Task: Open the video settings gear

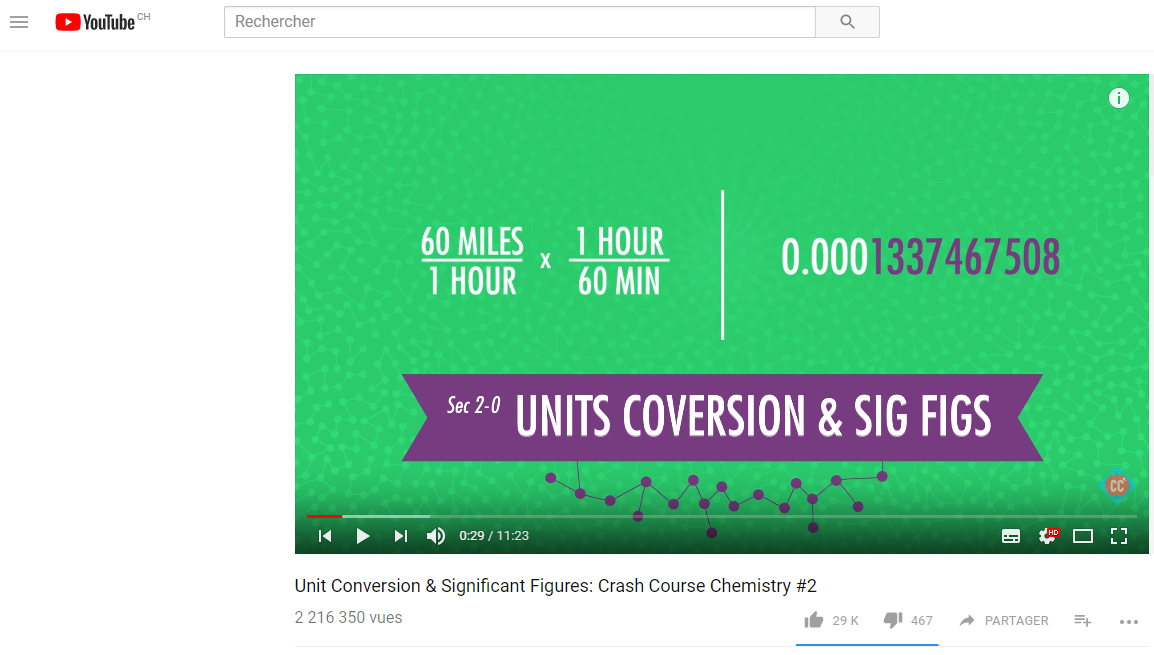Action: click(x=1047, y=536)
